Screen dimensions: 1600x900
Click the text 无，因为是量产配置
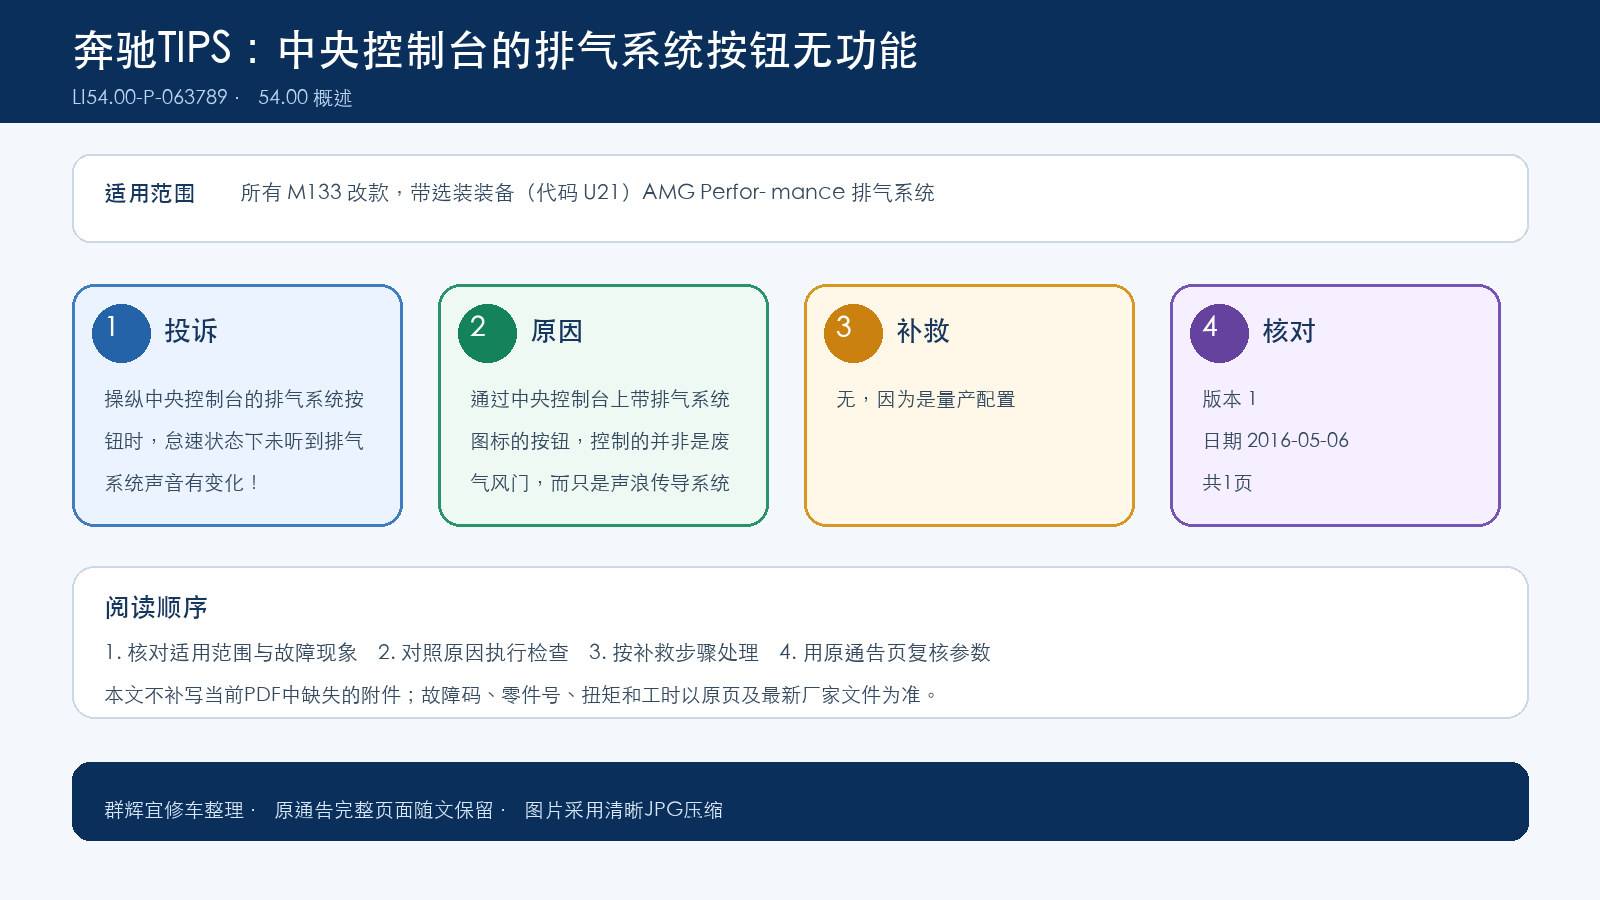pos(926,399)
